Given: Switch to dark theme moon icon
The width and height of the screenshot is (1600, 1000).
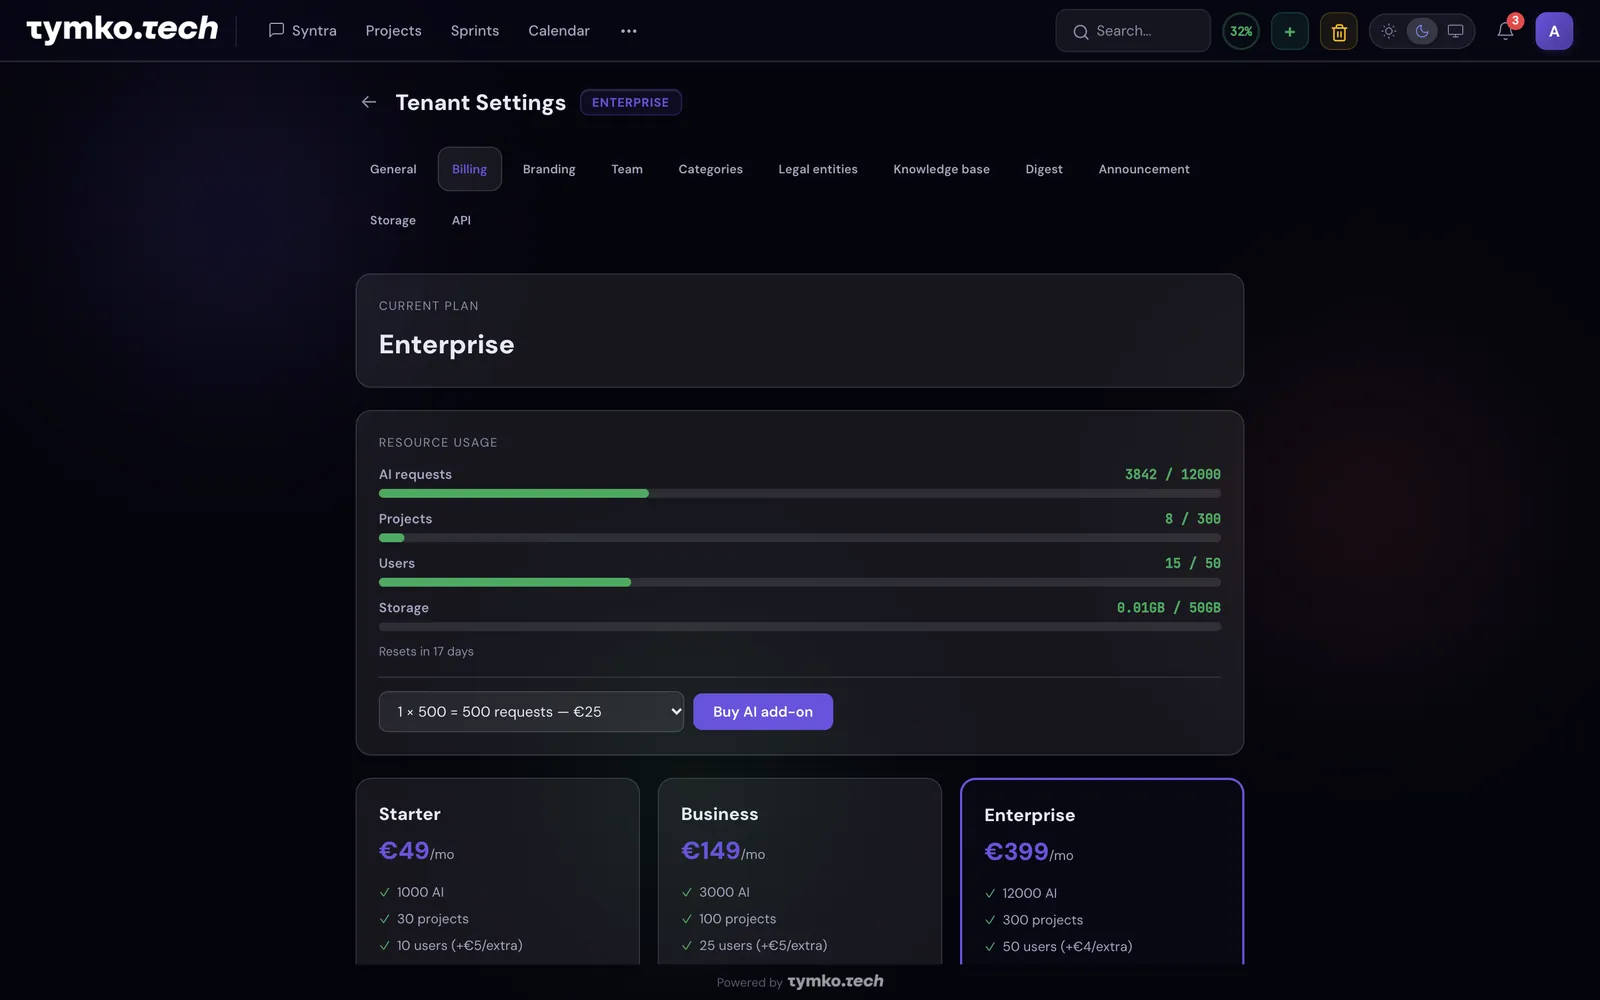Looking at the screenshot, I should coord(1422,31).
